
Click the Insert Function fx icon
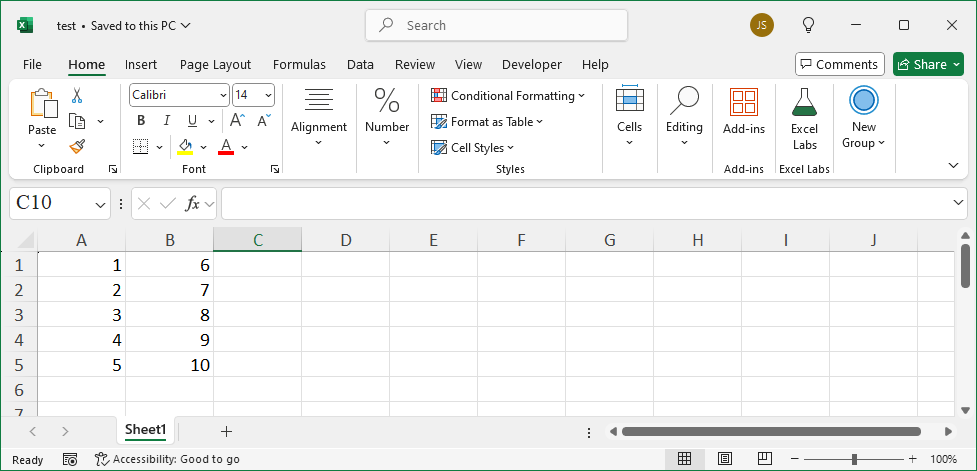pyautogui.click(x=193, y=203)
